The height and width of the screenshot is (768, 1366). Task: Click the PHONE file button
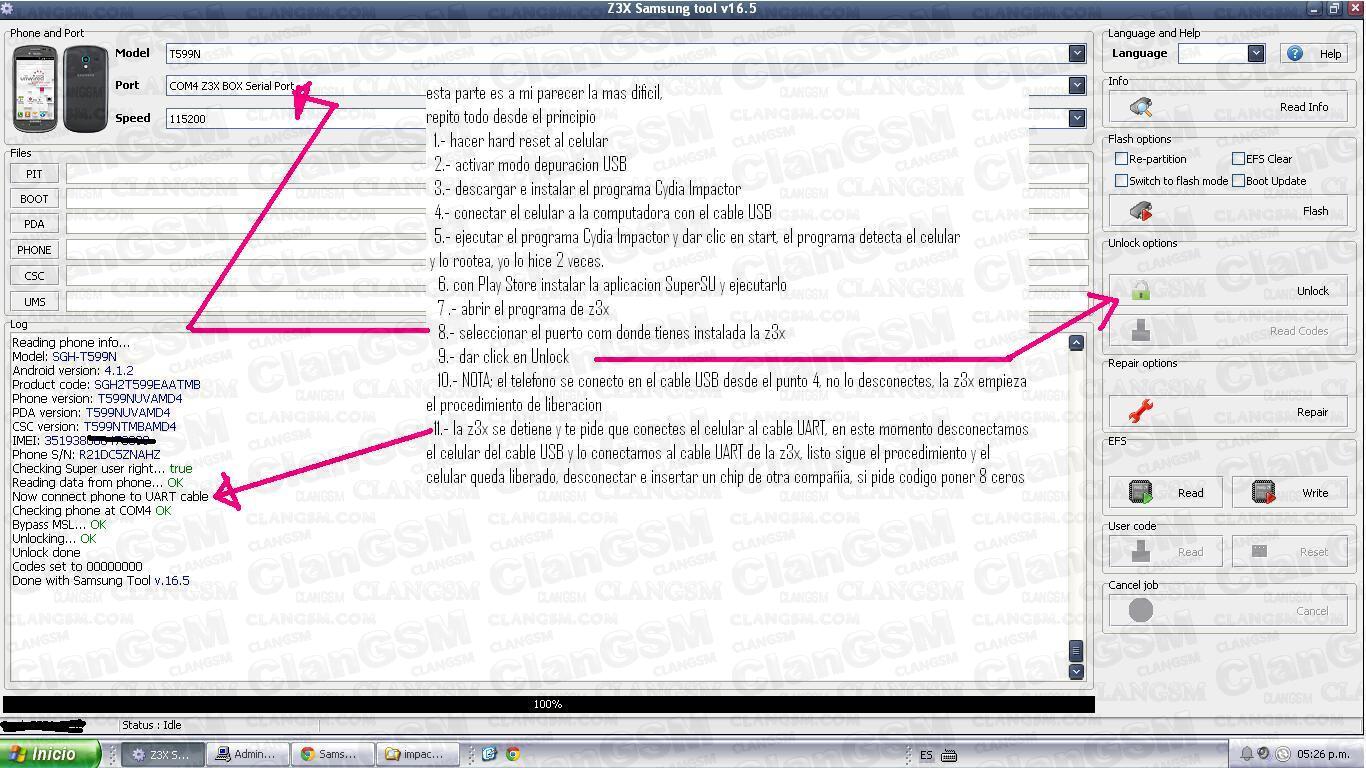coord(34,250)
